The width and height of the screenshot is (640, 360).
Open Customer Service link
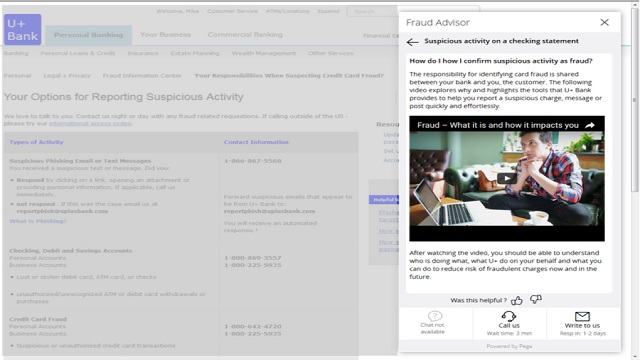click(232, 11)
